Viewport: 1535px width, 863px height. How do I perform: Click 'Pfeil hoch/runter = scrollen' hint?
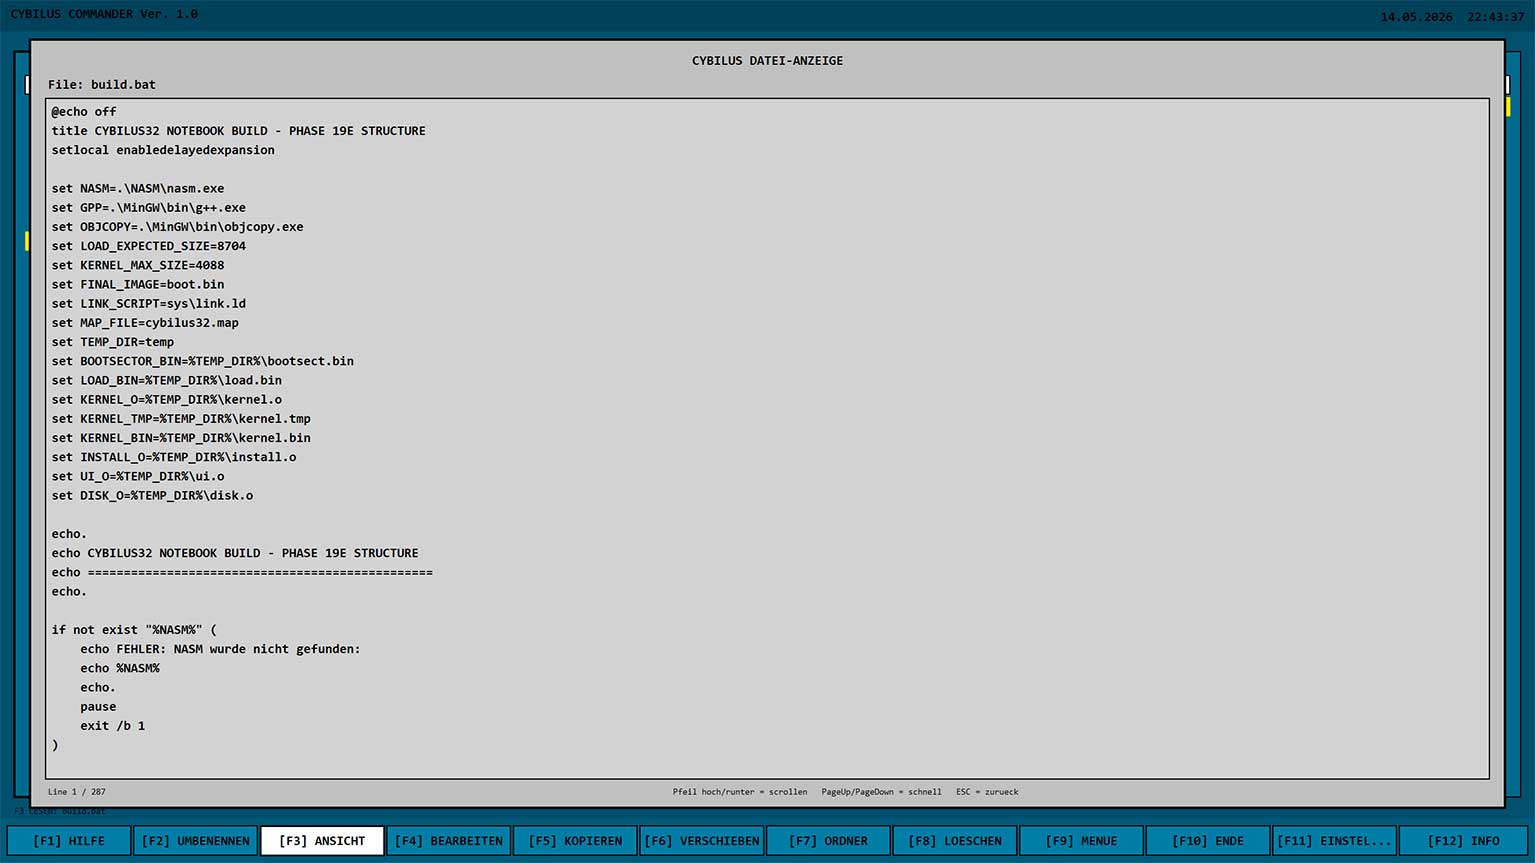740,792
